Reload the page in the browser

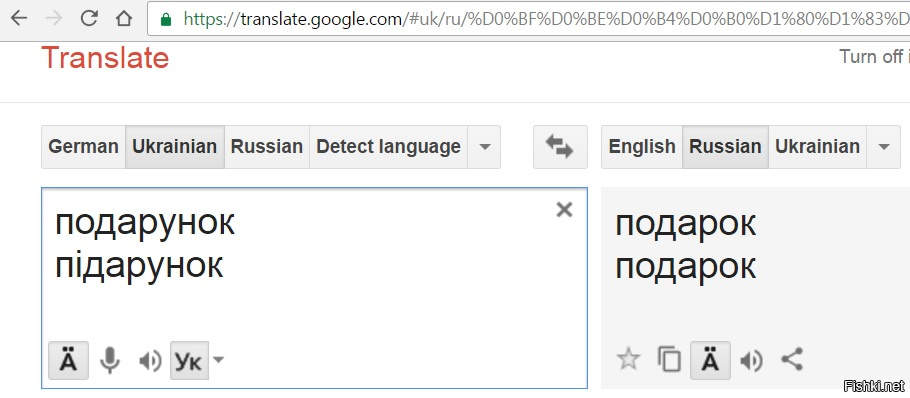tap(89, 18)
